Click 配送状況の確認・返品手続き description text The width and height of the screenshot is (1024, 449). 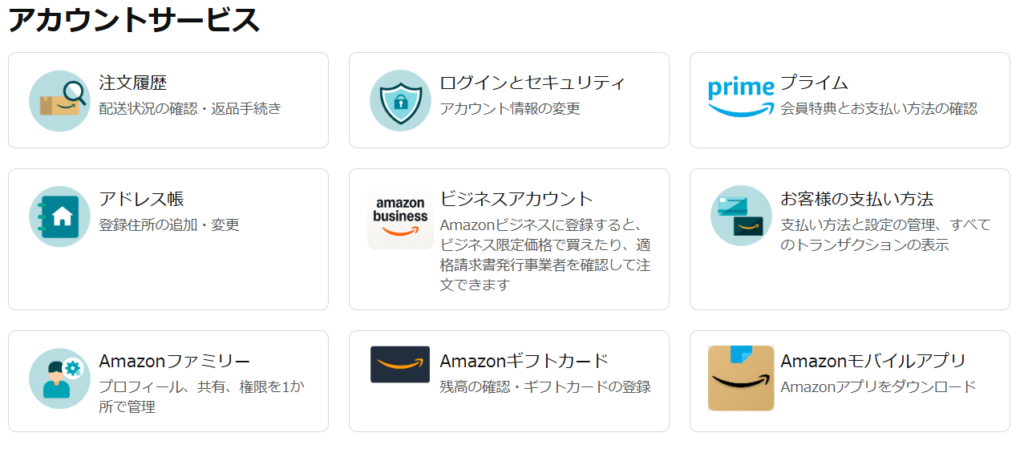tap(190, 108)
